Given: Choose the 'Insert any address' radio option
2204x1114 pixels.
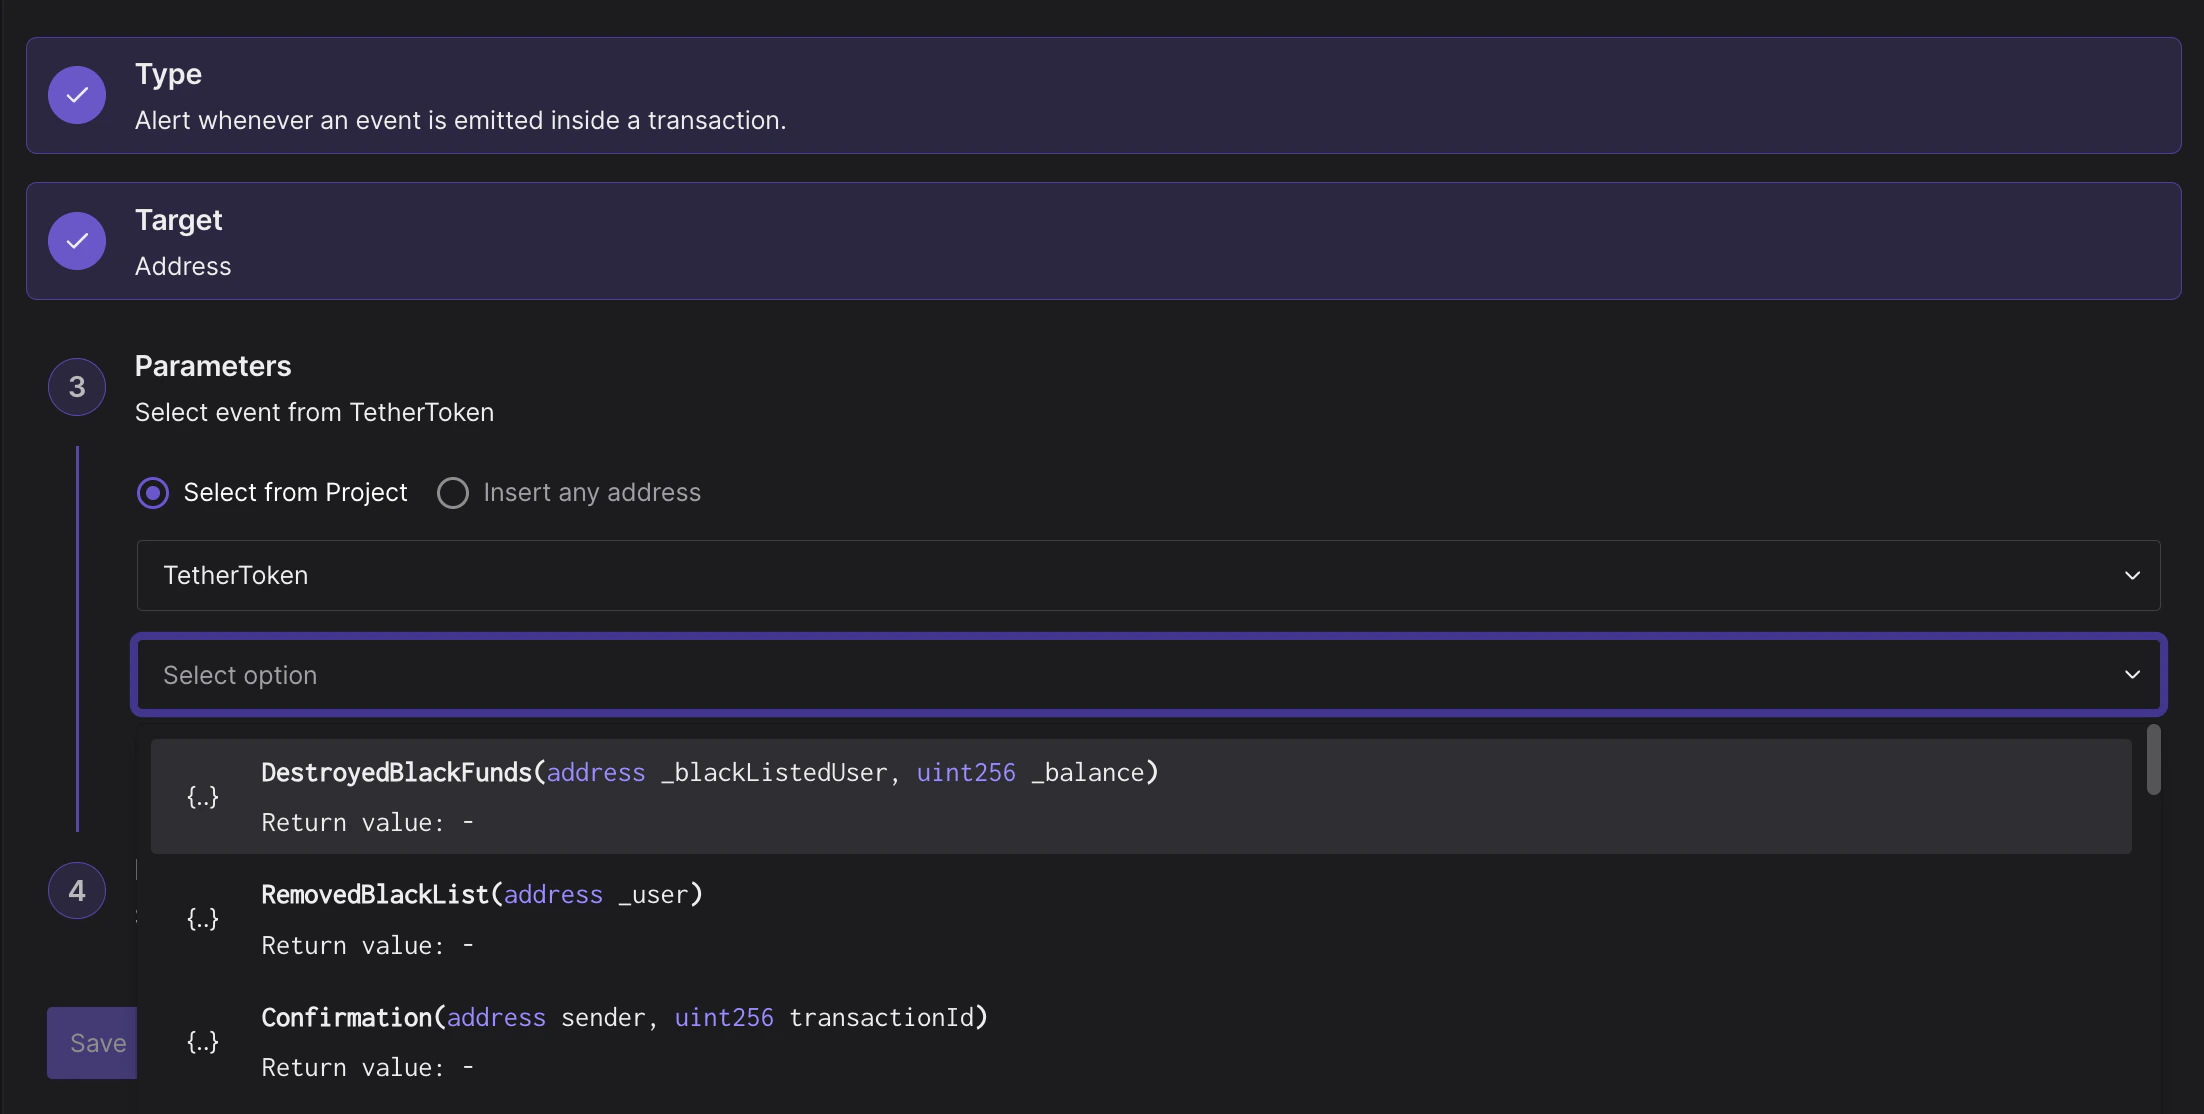Looking at the screenshot, I should tap(453, 493).
